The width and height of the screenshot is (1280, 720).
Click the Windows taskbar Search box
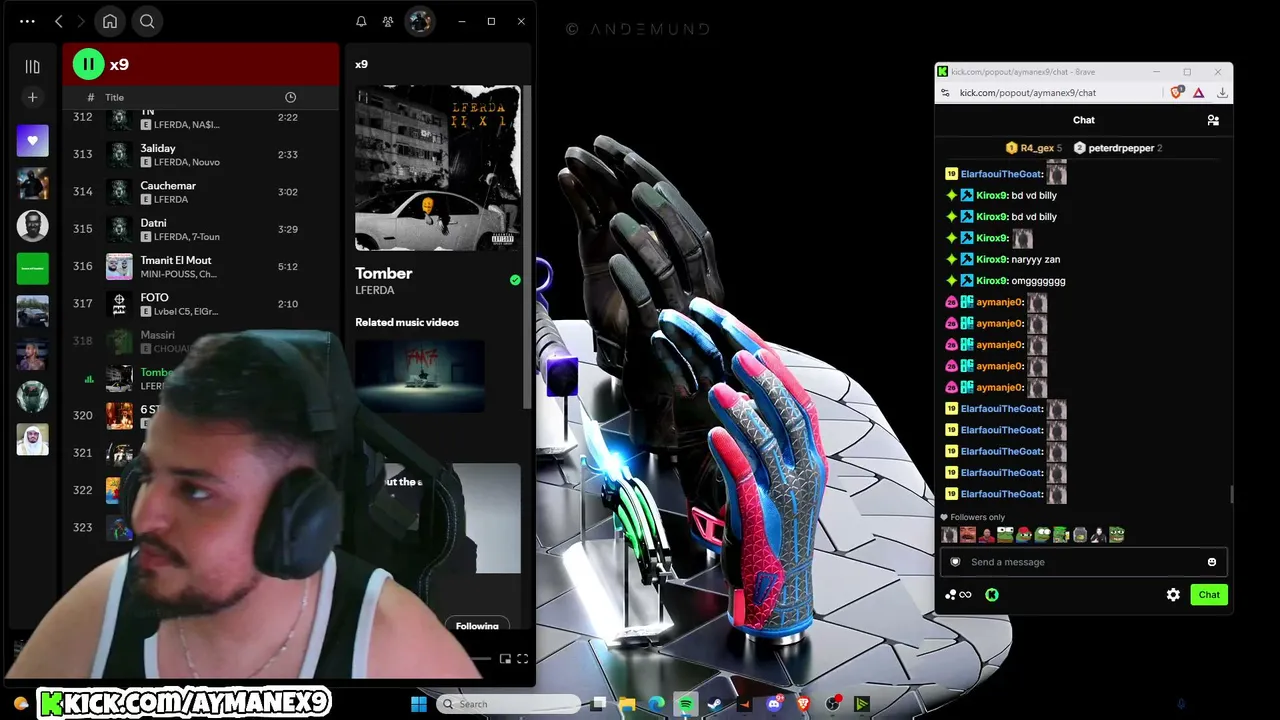[507, 704]
